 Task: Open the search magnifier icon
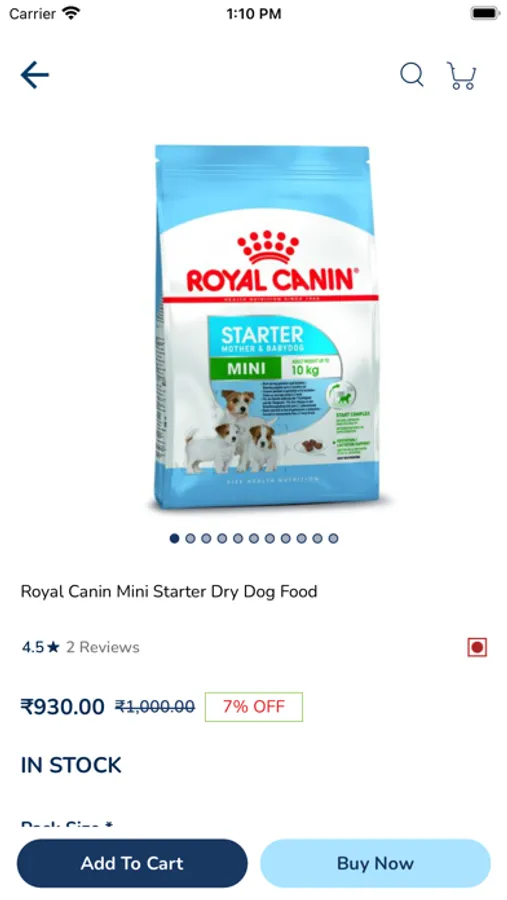click(412, 75)
